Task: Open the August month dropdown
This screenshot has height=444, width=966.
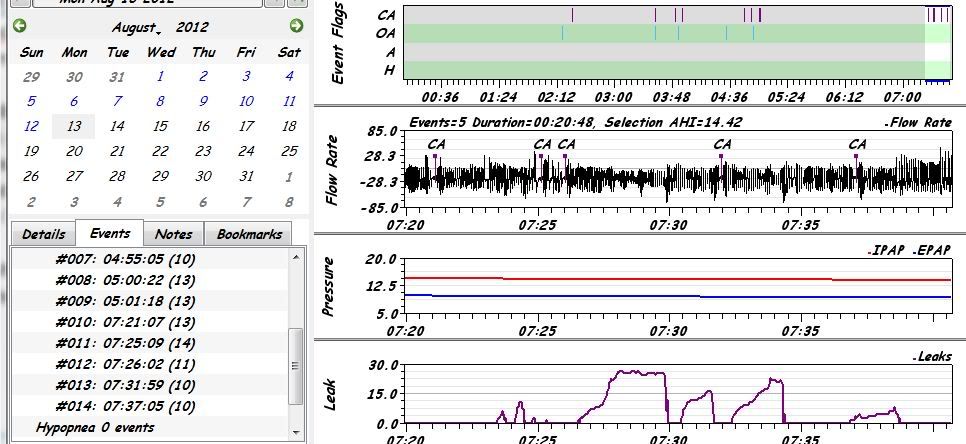Action: (136, 27)
